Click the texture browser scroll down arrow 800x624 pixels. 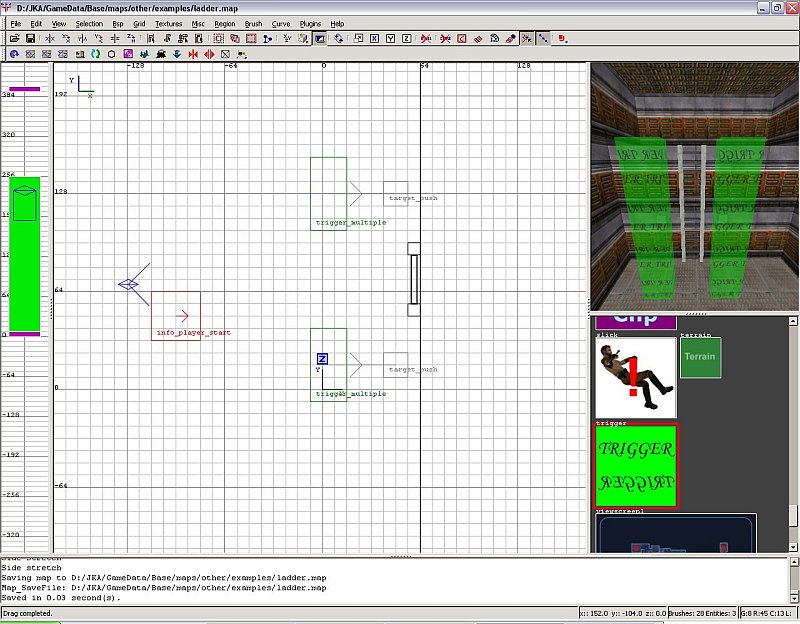(x=794, y=546)
